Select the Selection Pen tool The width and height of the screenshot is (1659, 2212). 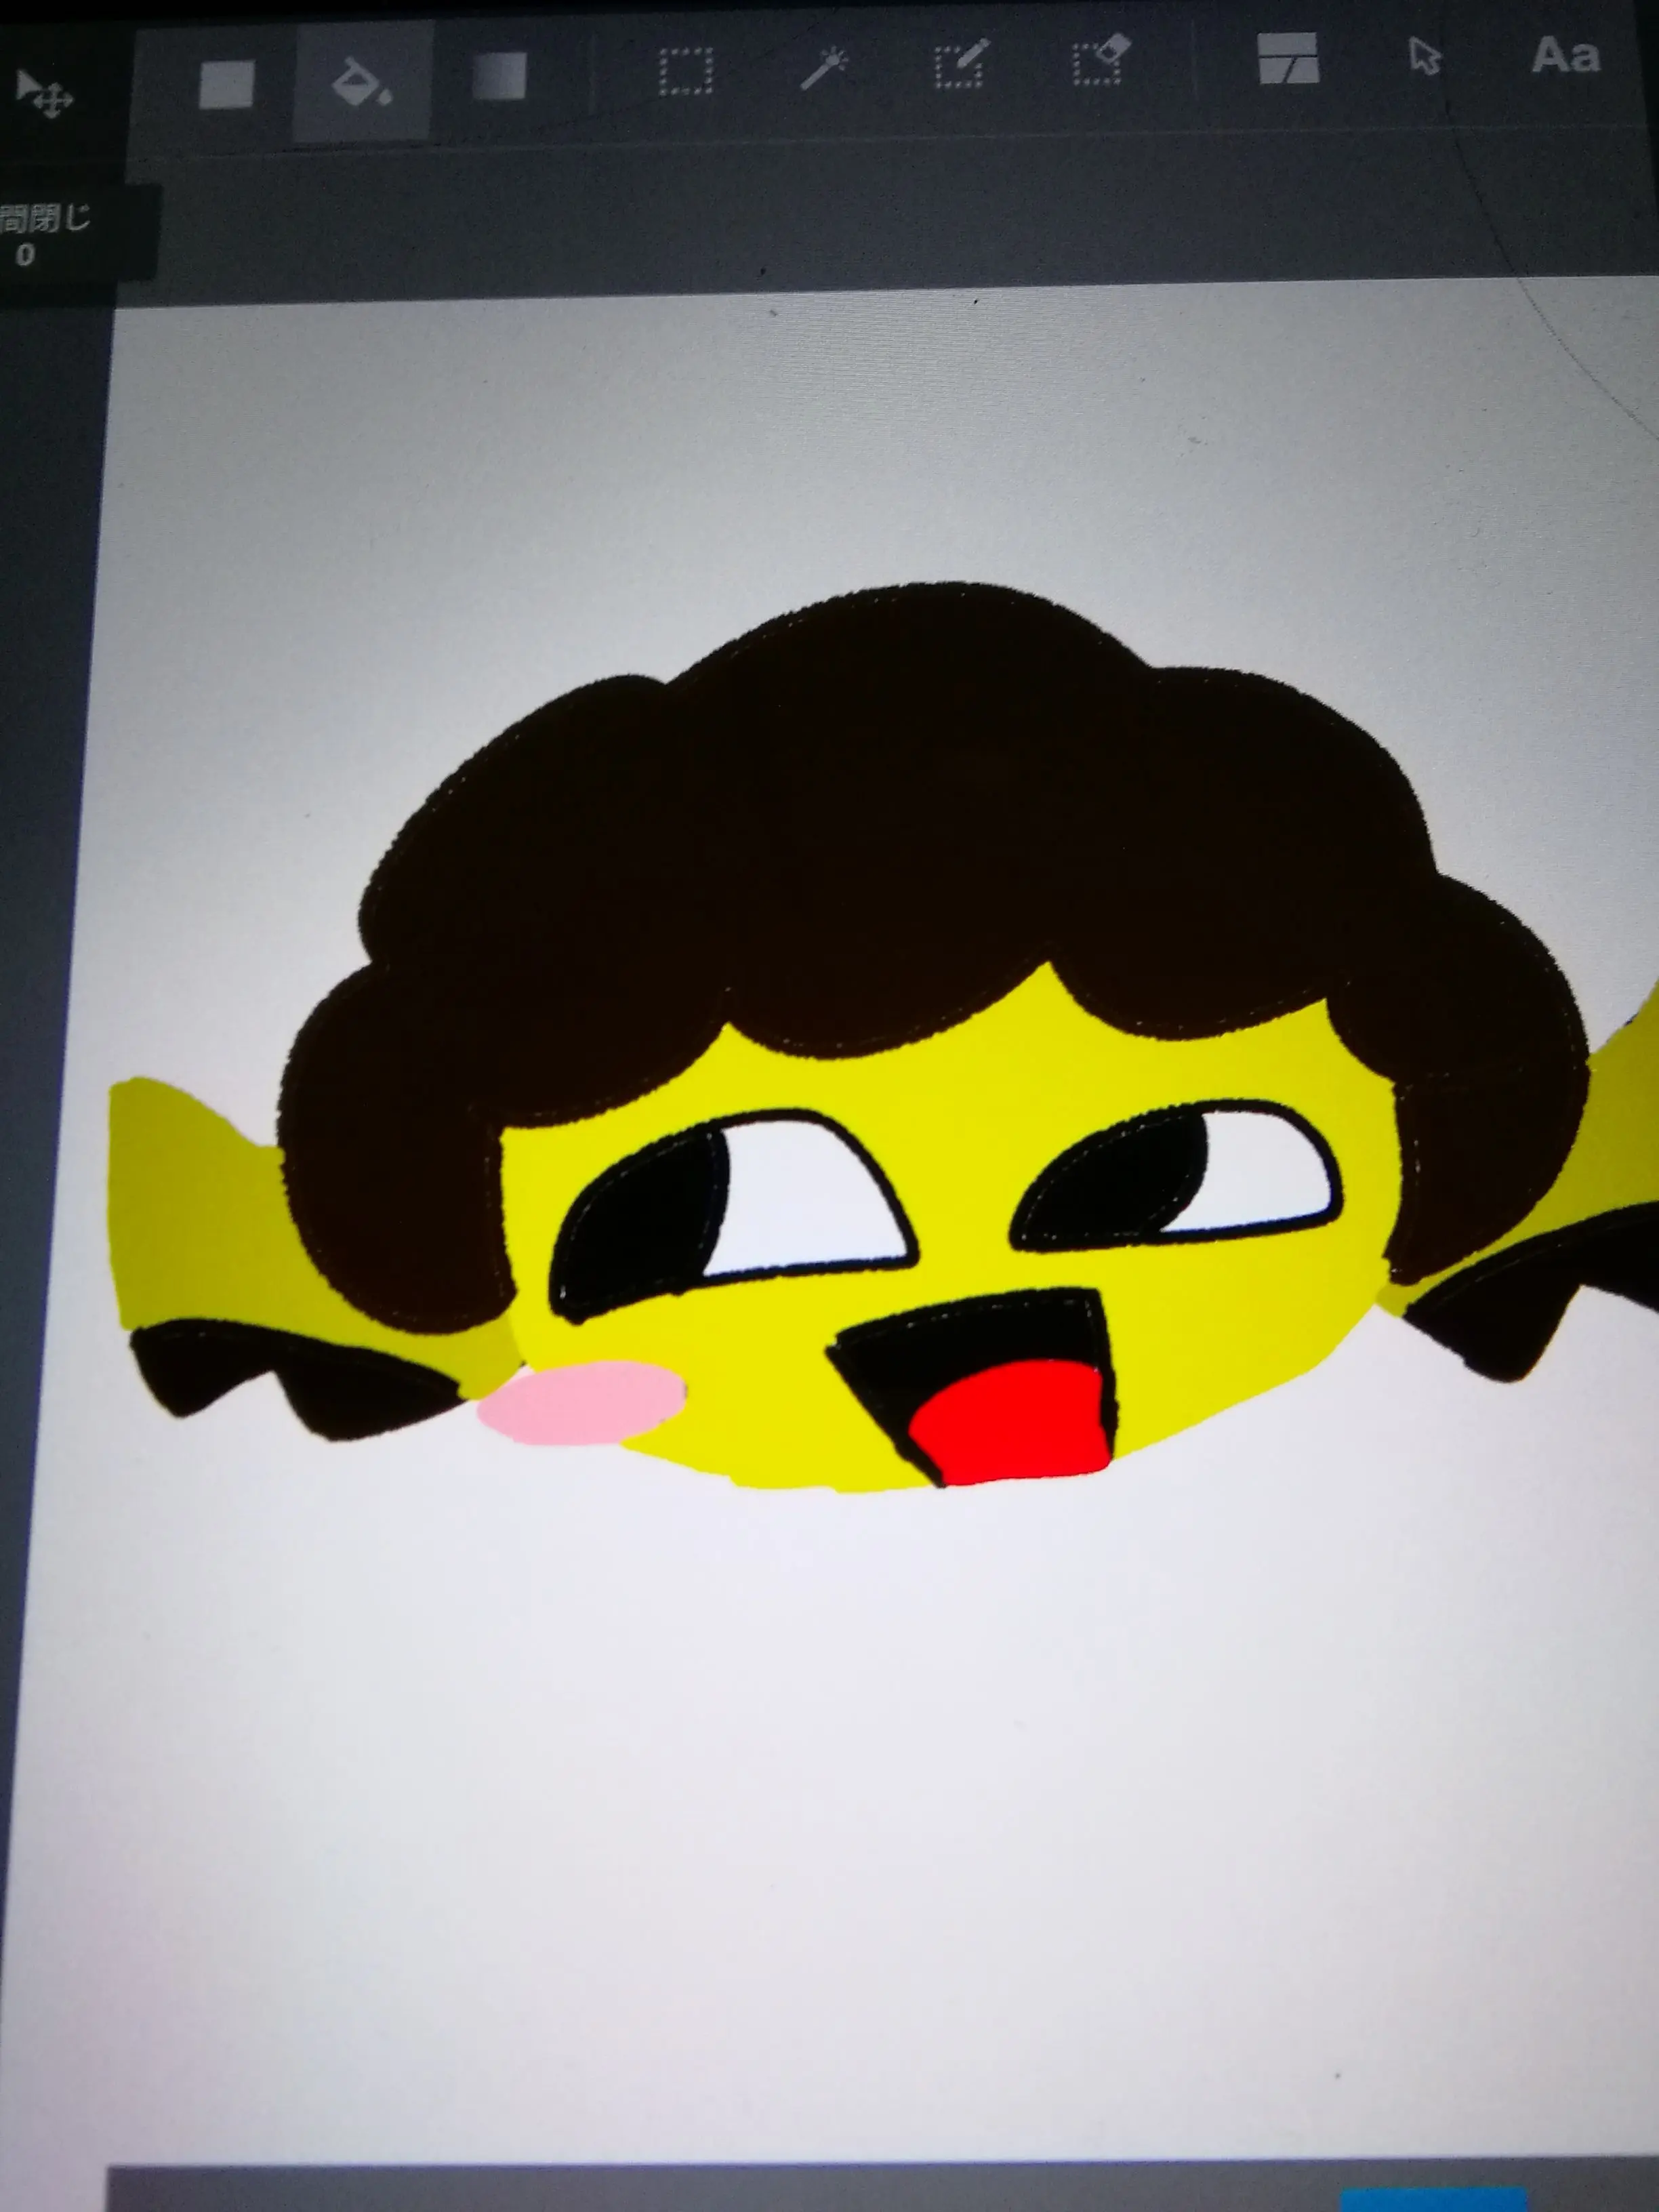pyautogui.click(x=962, y=65)
